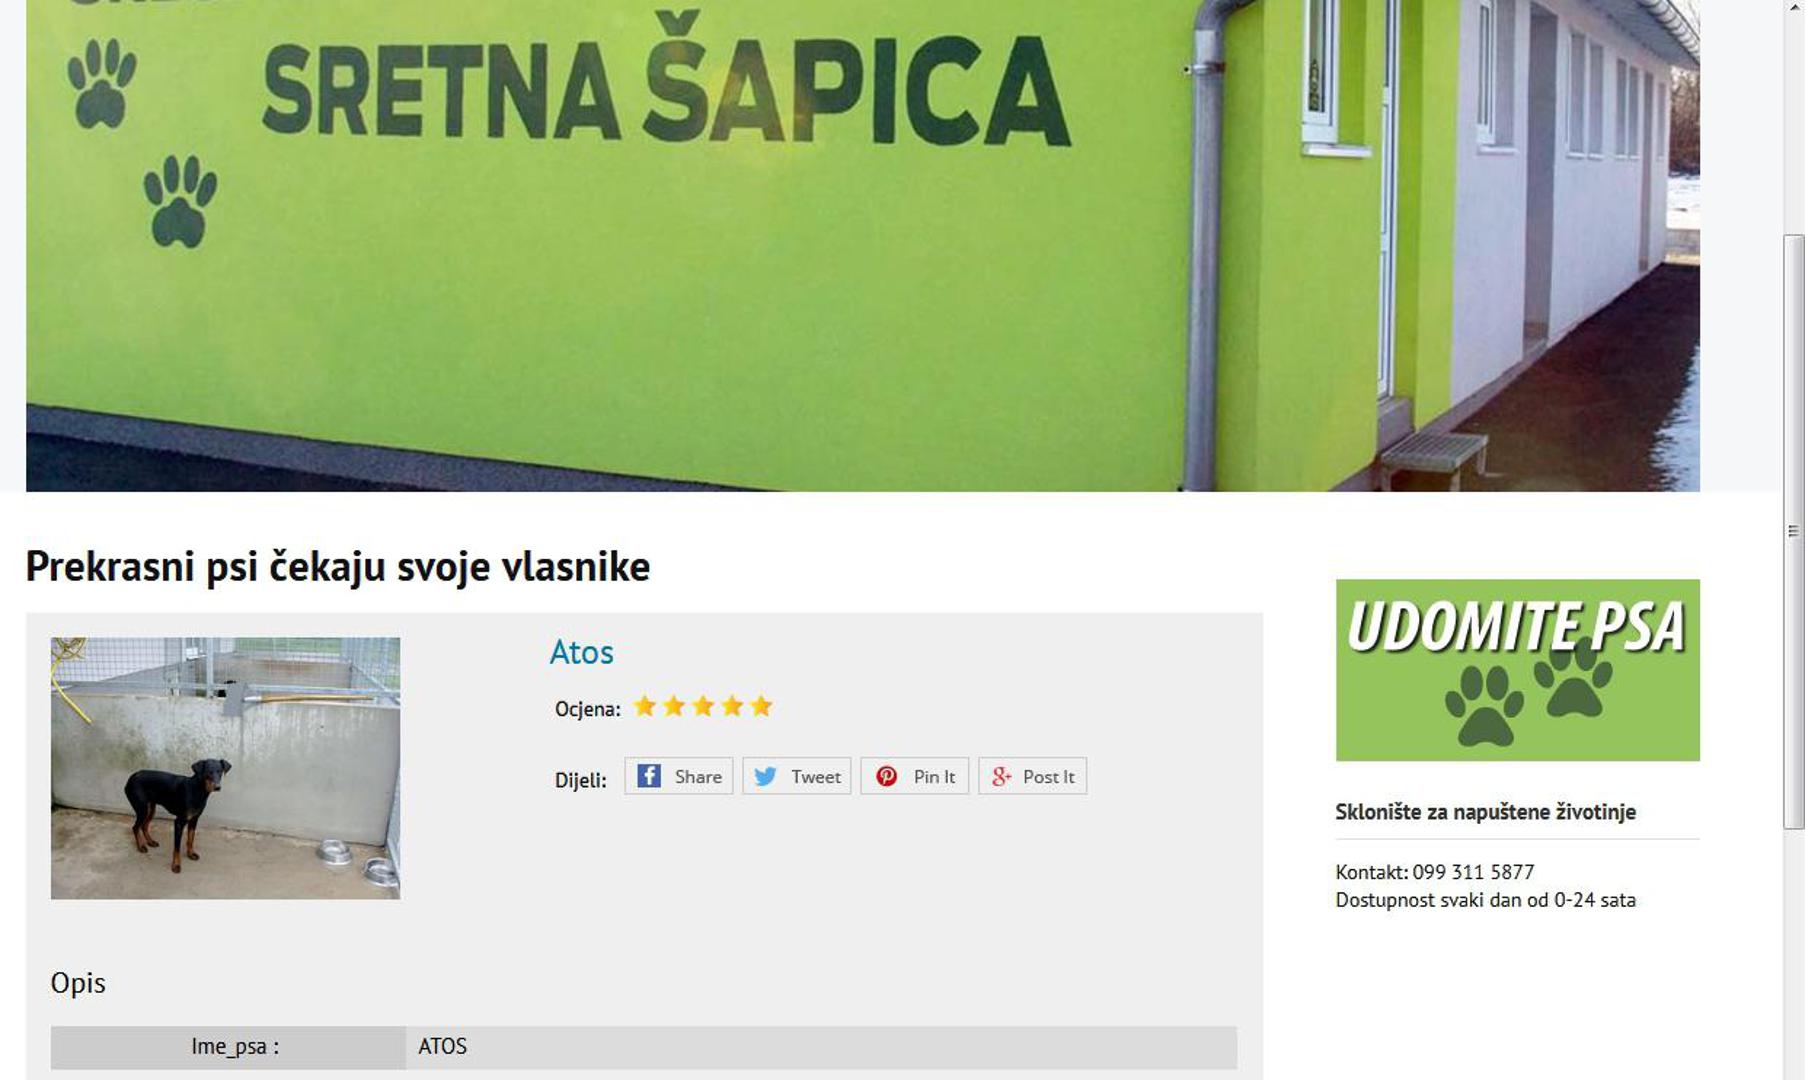This screenshot has height=1080, width=1805.
Task: Click the Pinterest logo icon
Action: coord(886,776)
